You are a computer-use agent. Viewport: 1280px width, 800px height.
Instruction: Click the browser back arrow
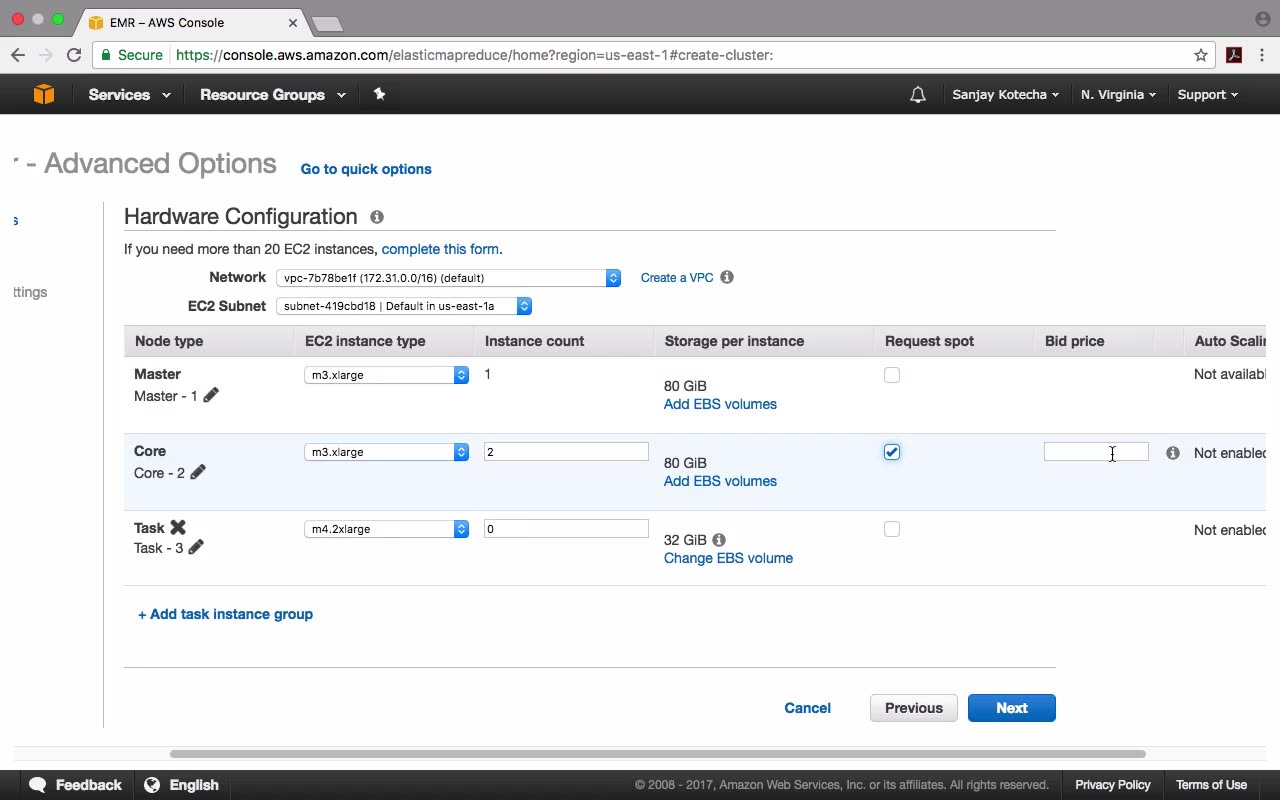tap(19, 55)
